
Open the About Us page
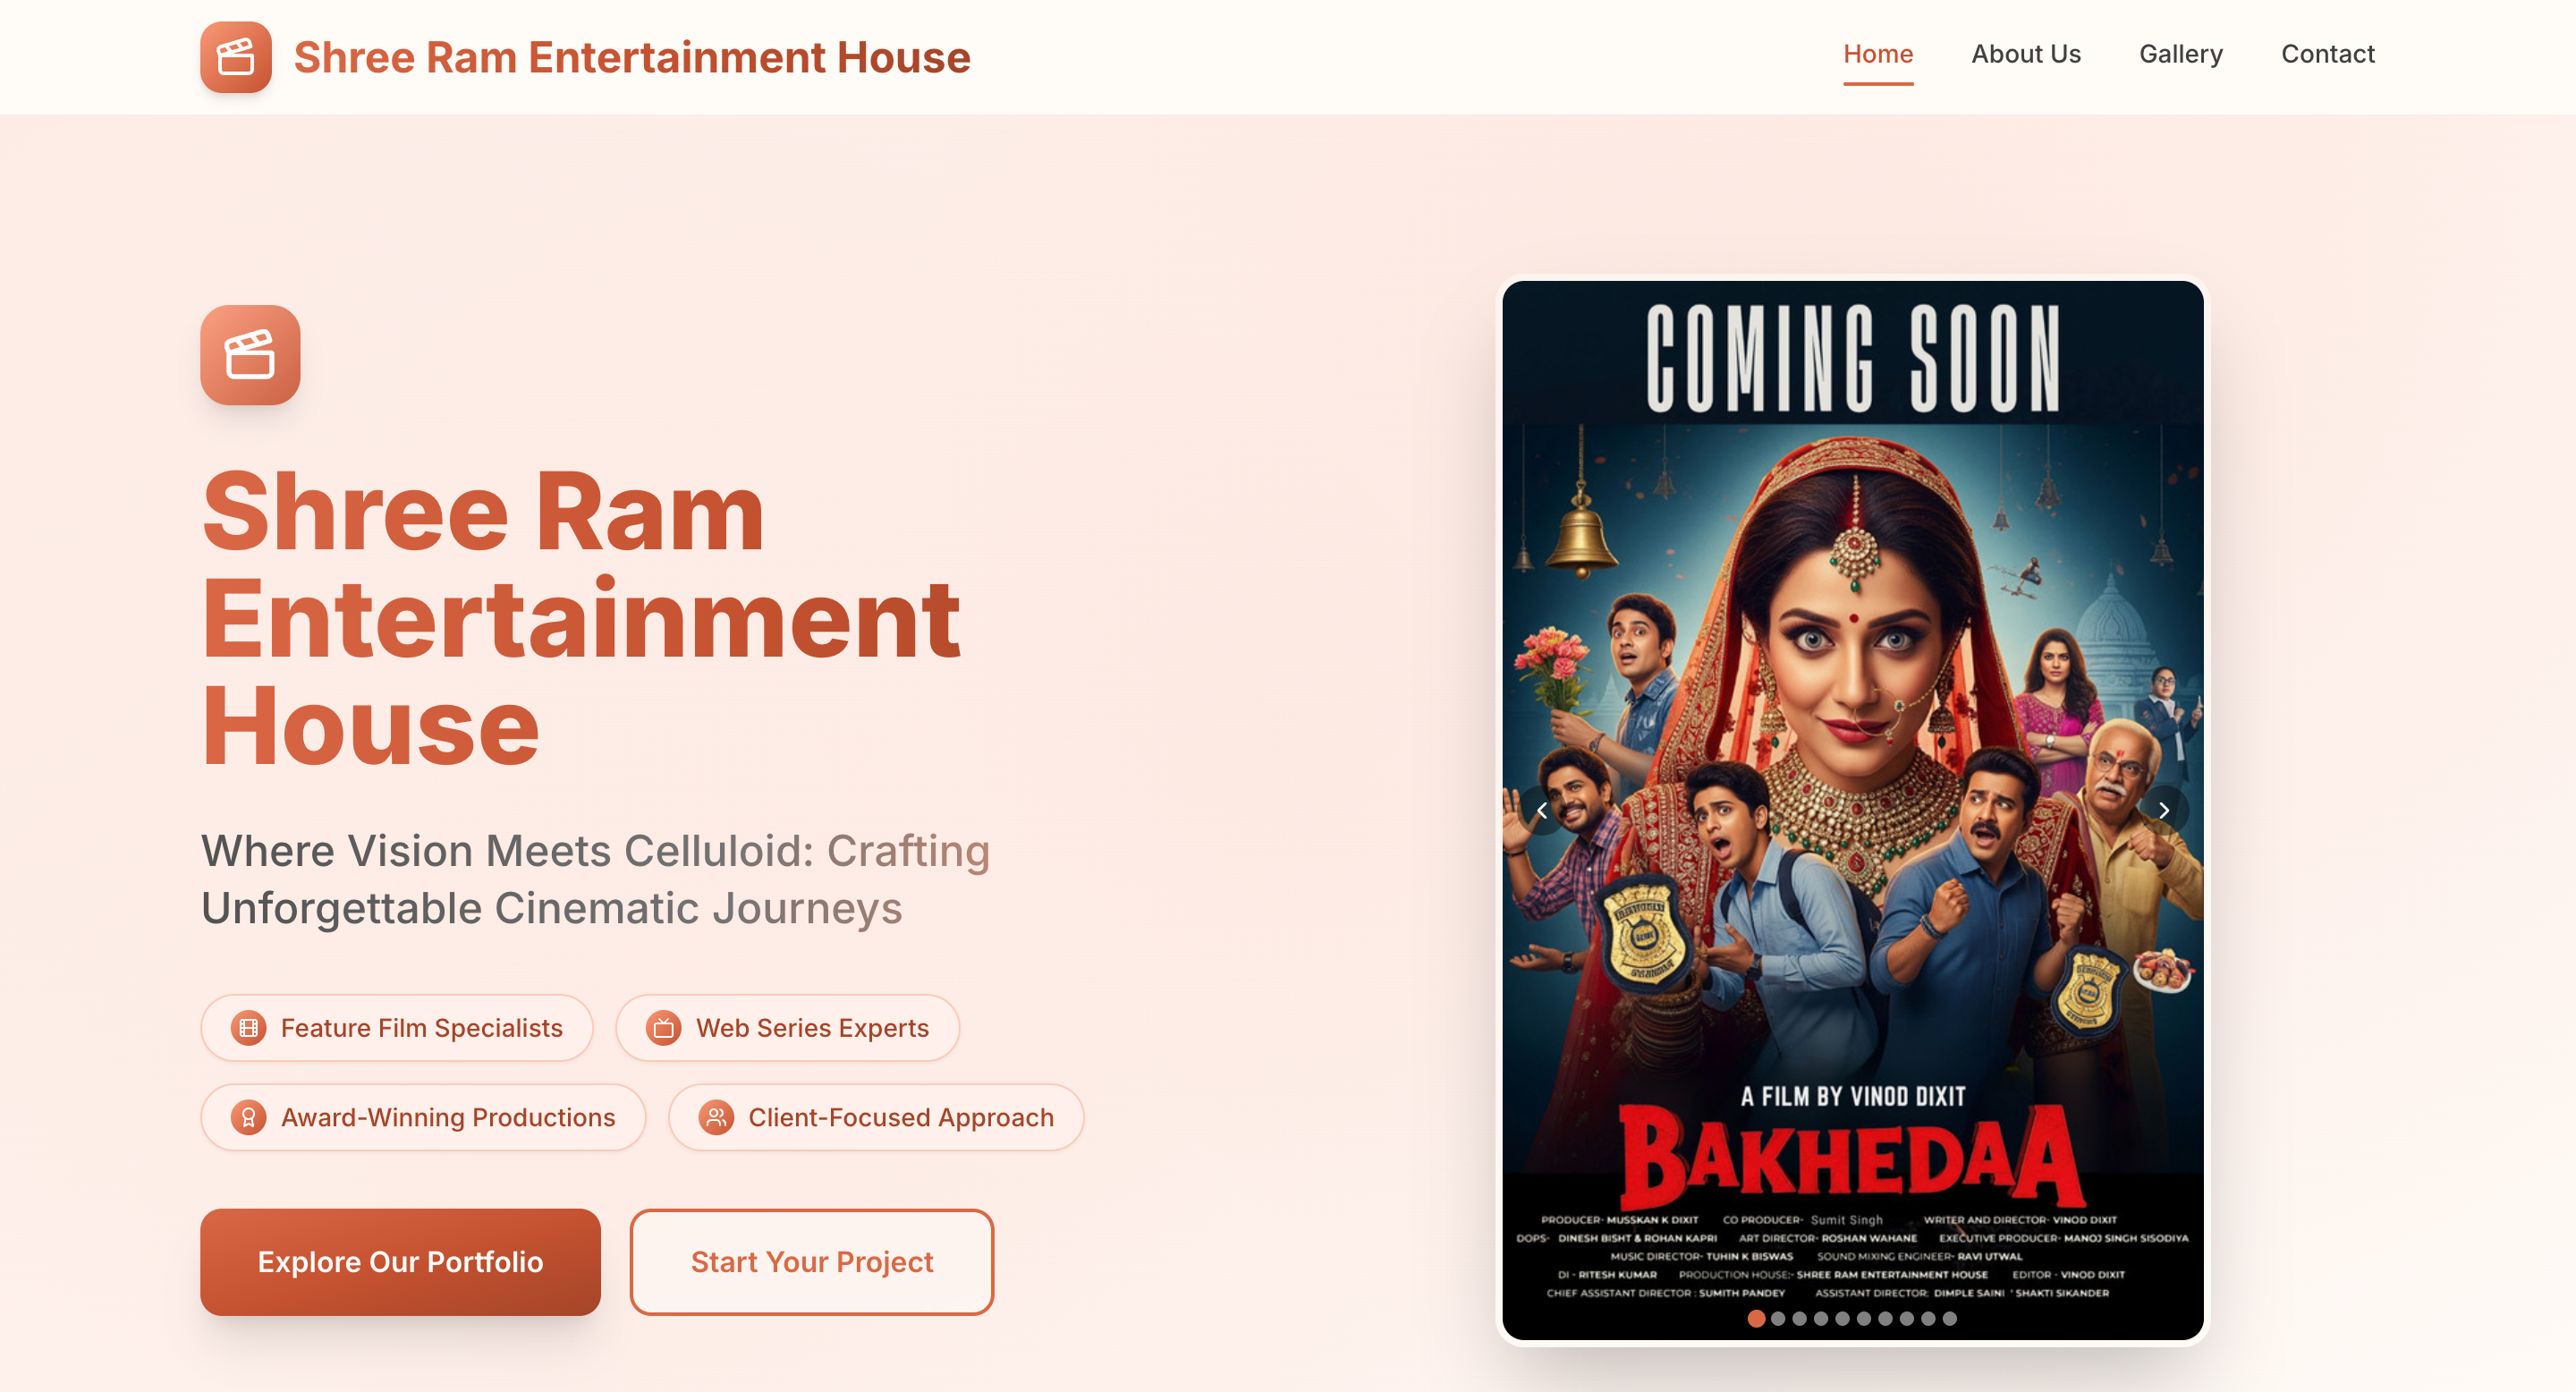(2025, 54)
